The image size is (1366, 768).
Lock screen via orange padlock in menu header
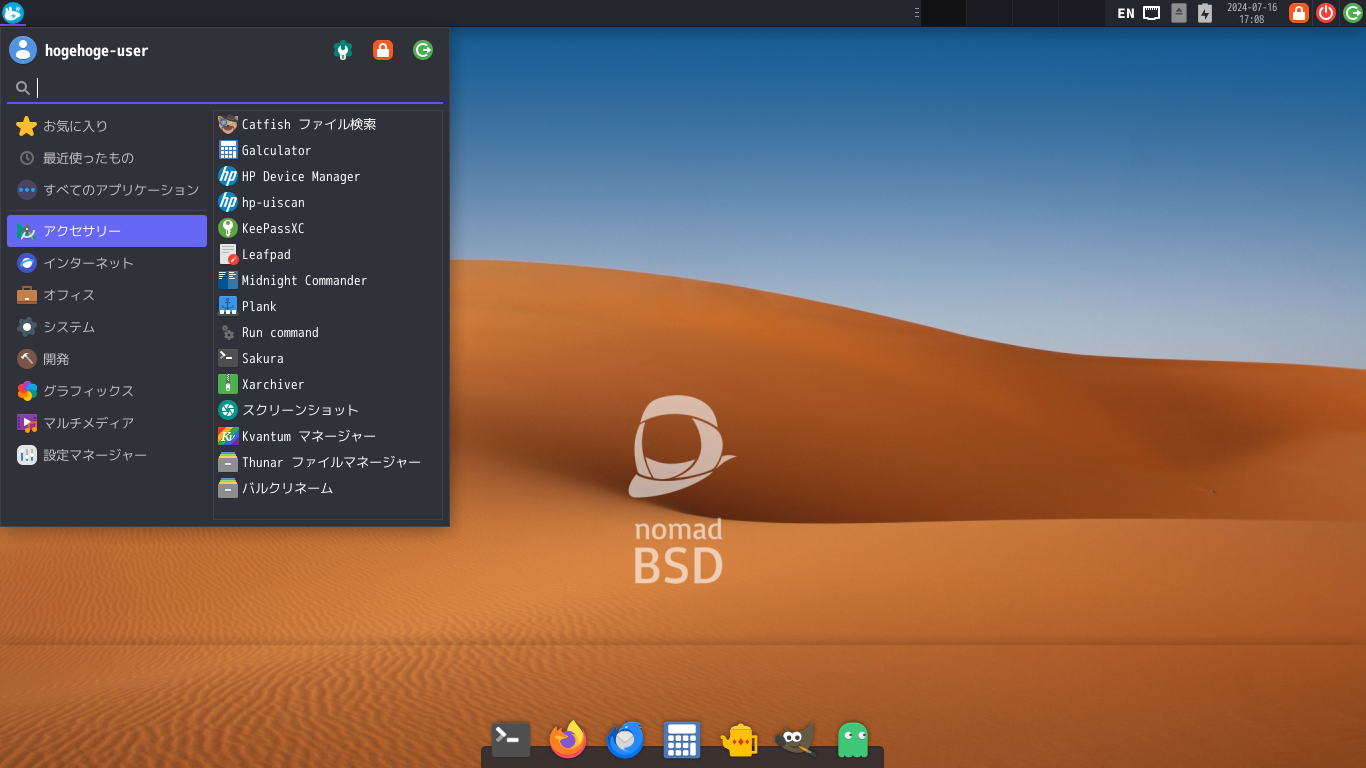pyautogui.click(x=383, y=50)
